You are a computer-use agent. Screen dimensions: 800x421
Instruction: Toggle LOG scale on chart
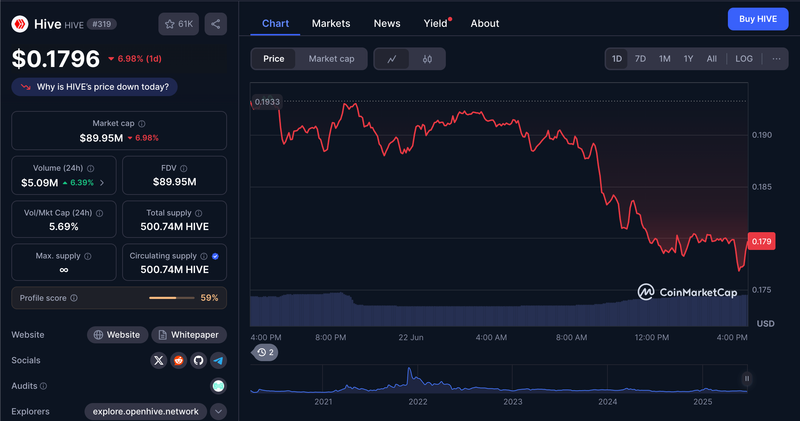(x=744, y=59)
